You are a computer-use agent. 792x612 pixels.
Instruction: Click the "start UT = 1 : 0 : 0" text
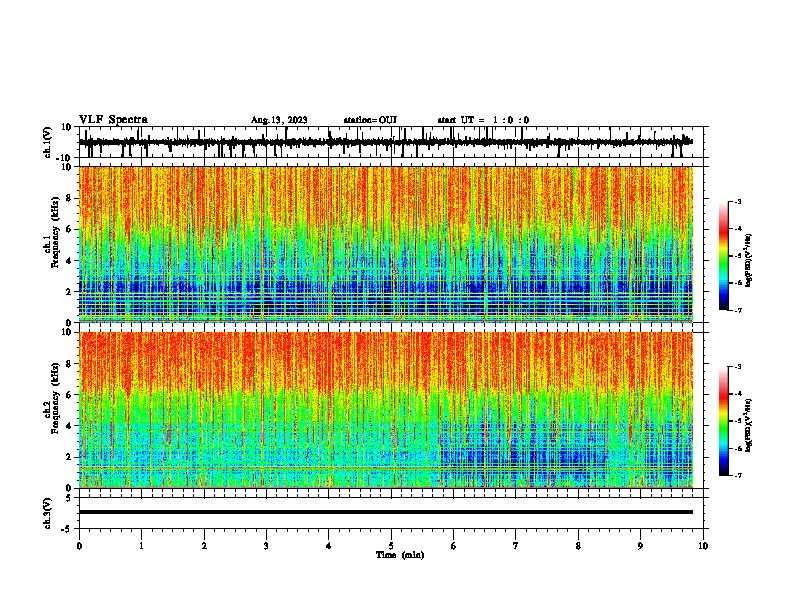pos(483,120)
